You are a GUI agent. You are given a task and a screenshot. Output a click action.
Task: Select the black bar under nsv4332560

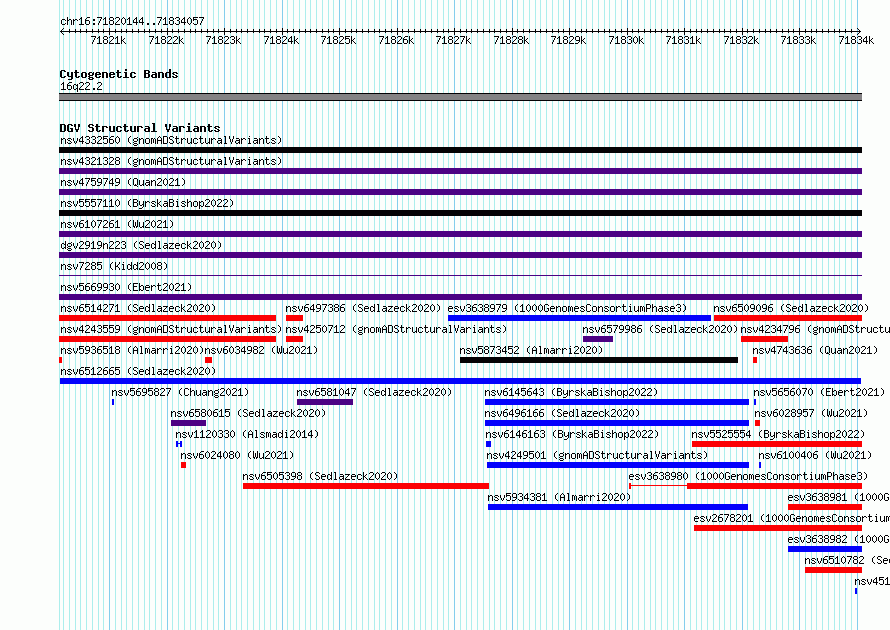tap(460, 150)
